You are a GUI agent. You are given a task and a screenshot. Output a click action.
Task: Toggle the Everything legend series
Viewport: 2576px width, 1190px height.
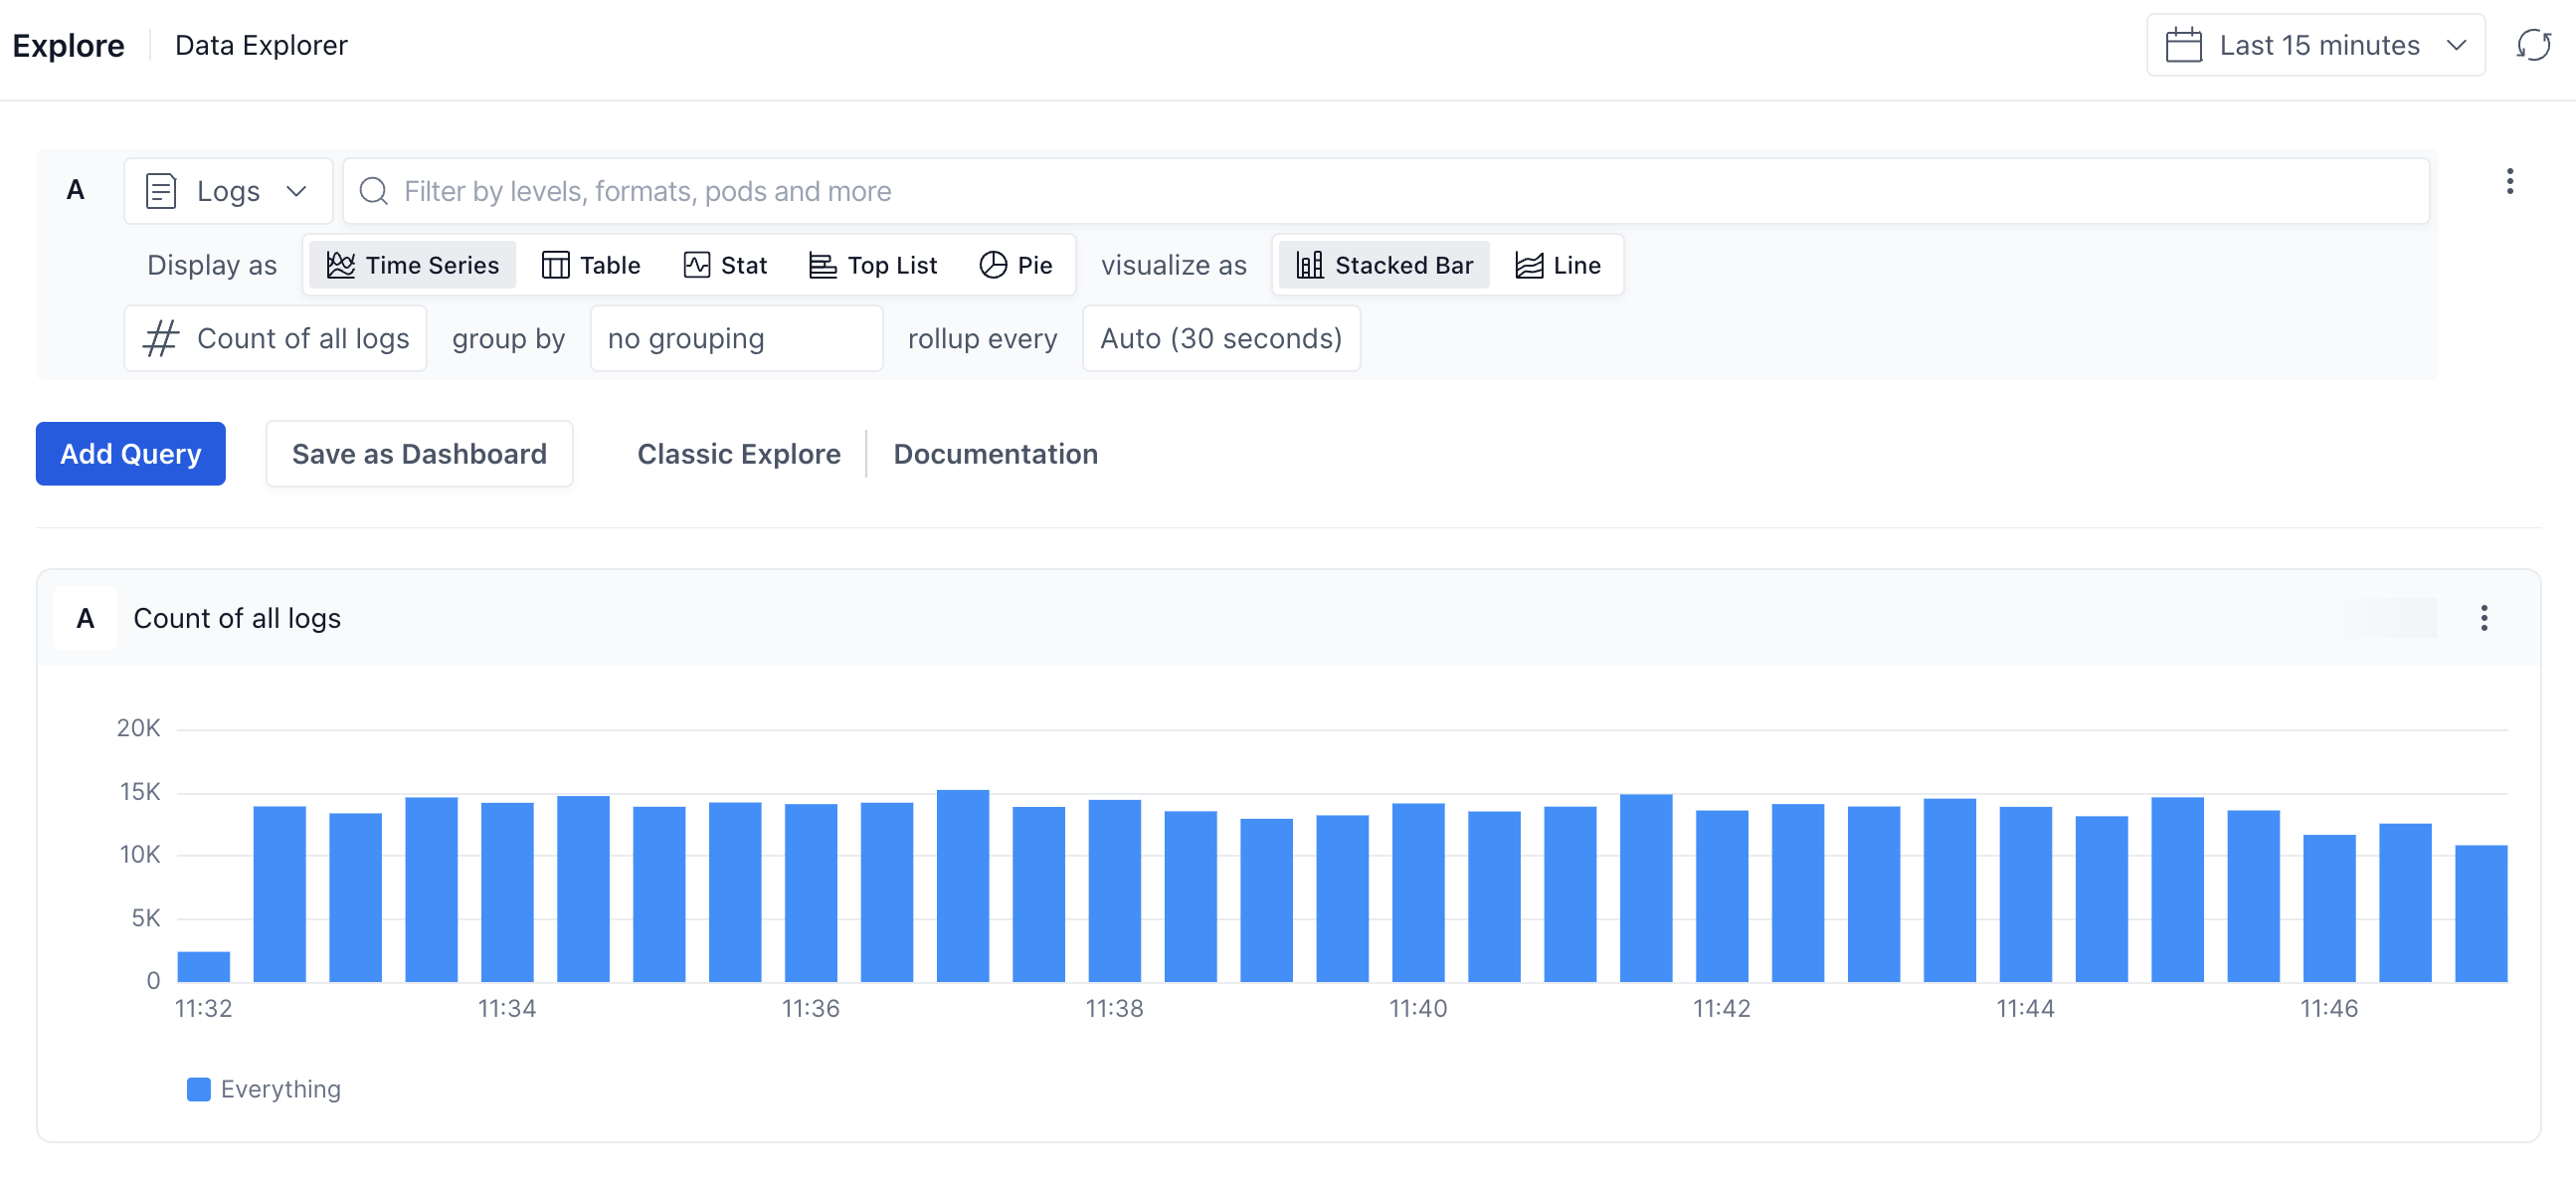pos(265,1089)
